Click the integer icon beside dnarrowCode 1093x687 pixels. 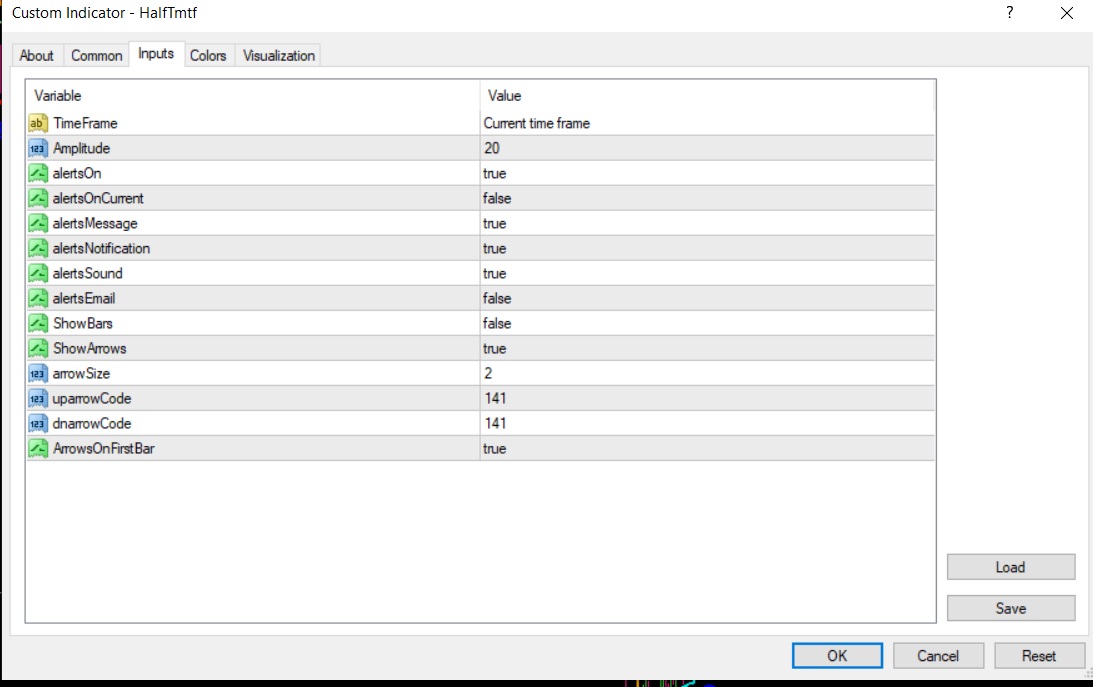[x=38, y=424]
